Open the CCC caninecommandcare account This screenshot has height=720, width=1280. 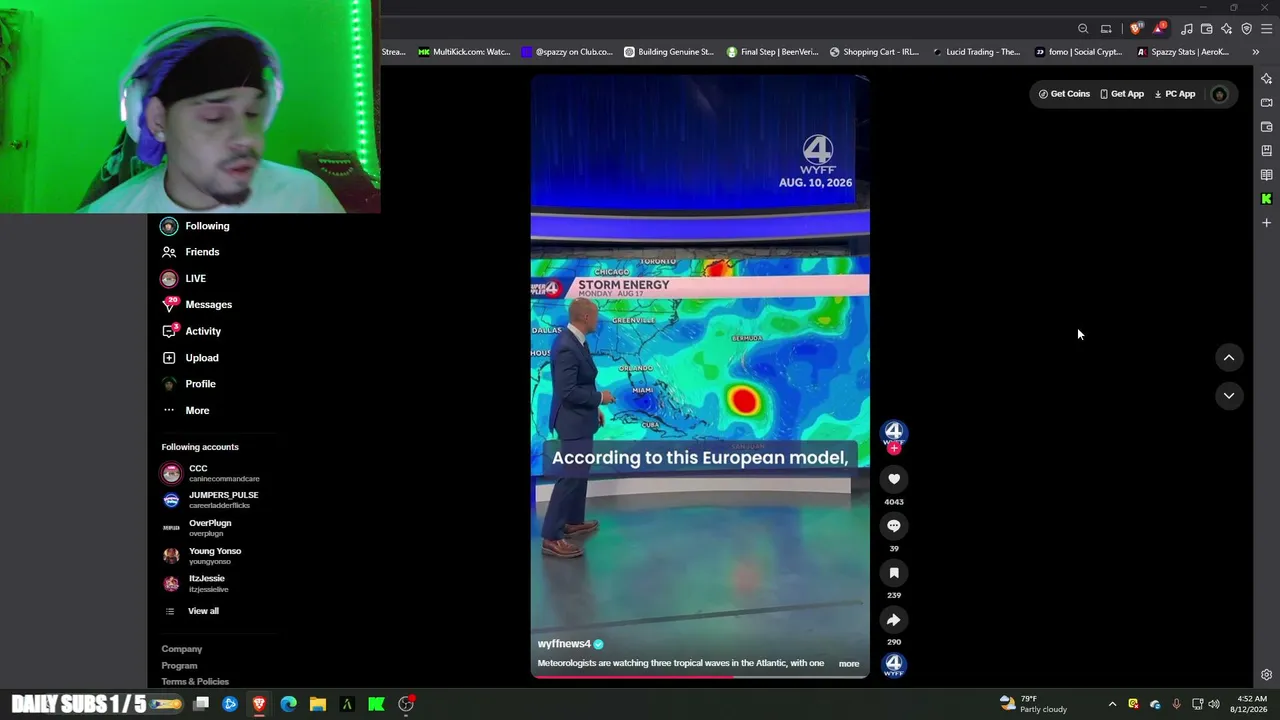211,473
